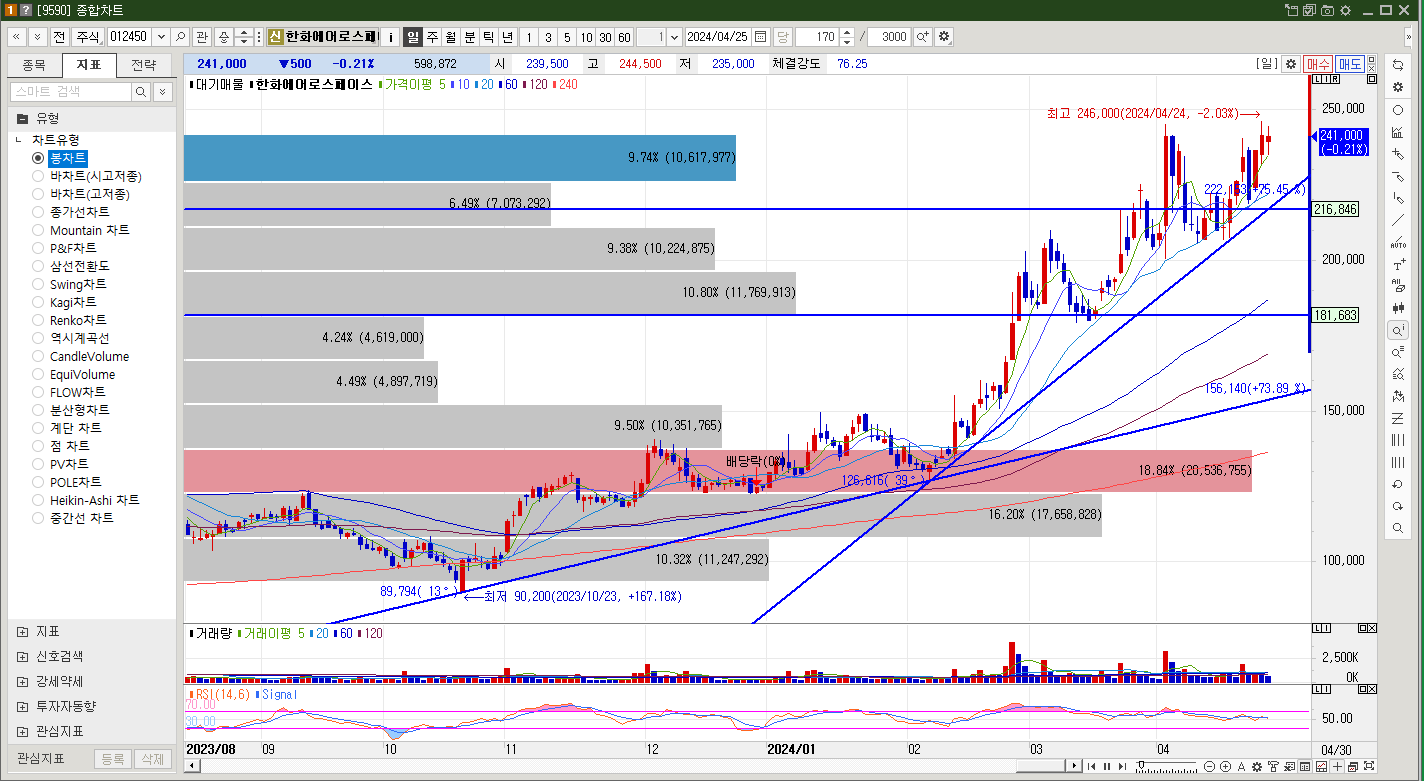Click the zoom search icon beside count 3000
The height and width of the screenshot is (781, 1424).
tap(922, 37)
